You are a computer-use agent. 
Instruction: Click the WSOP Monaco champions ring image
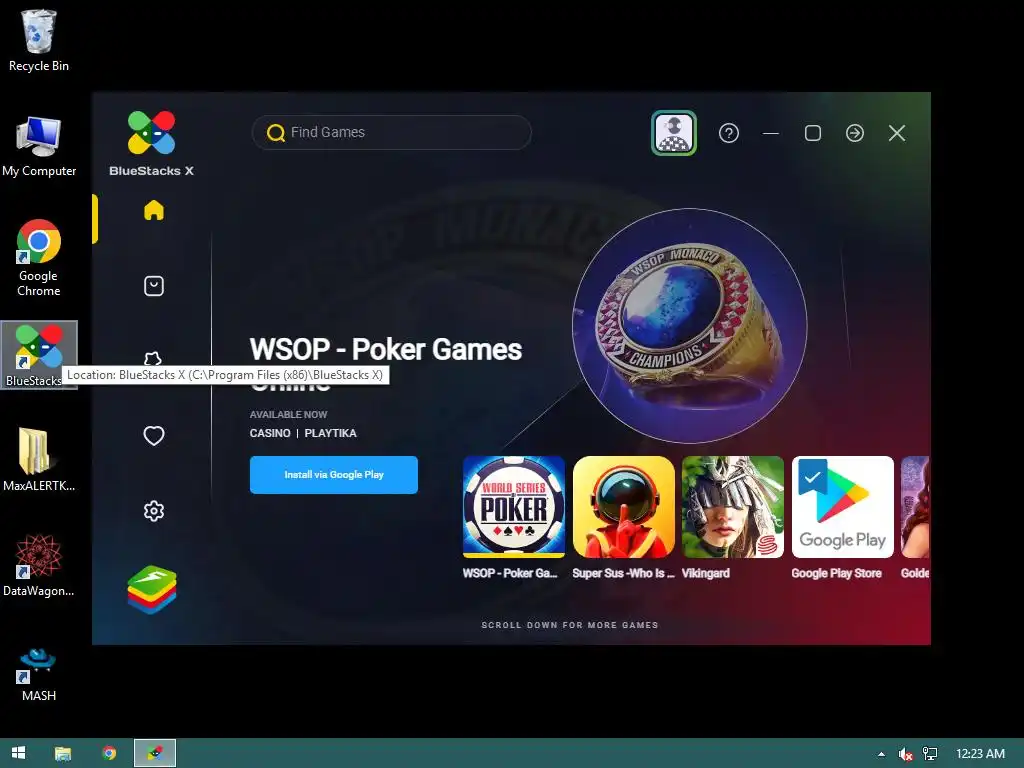tap(690, 325)
